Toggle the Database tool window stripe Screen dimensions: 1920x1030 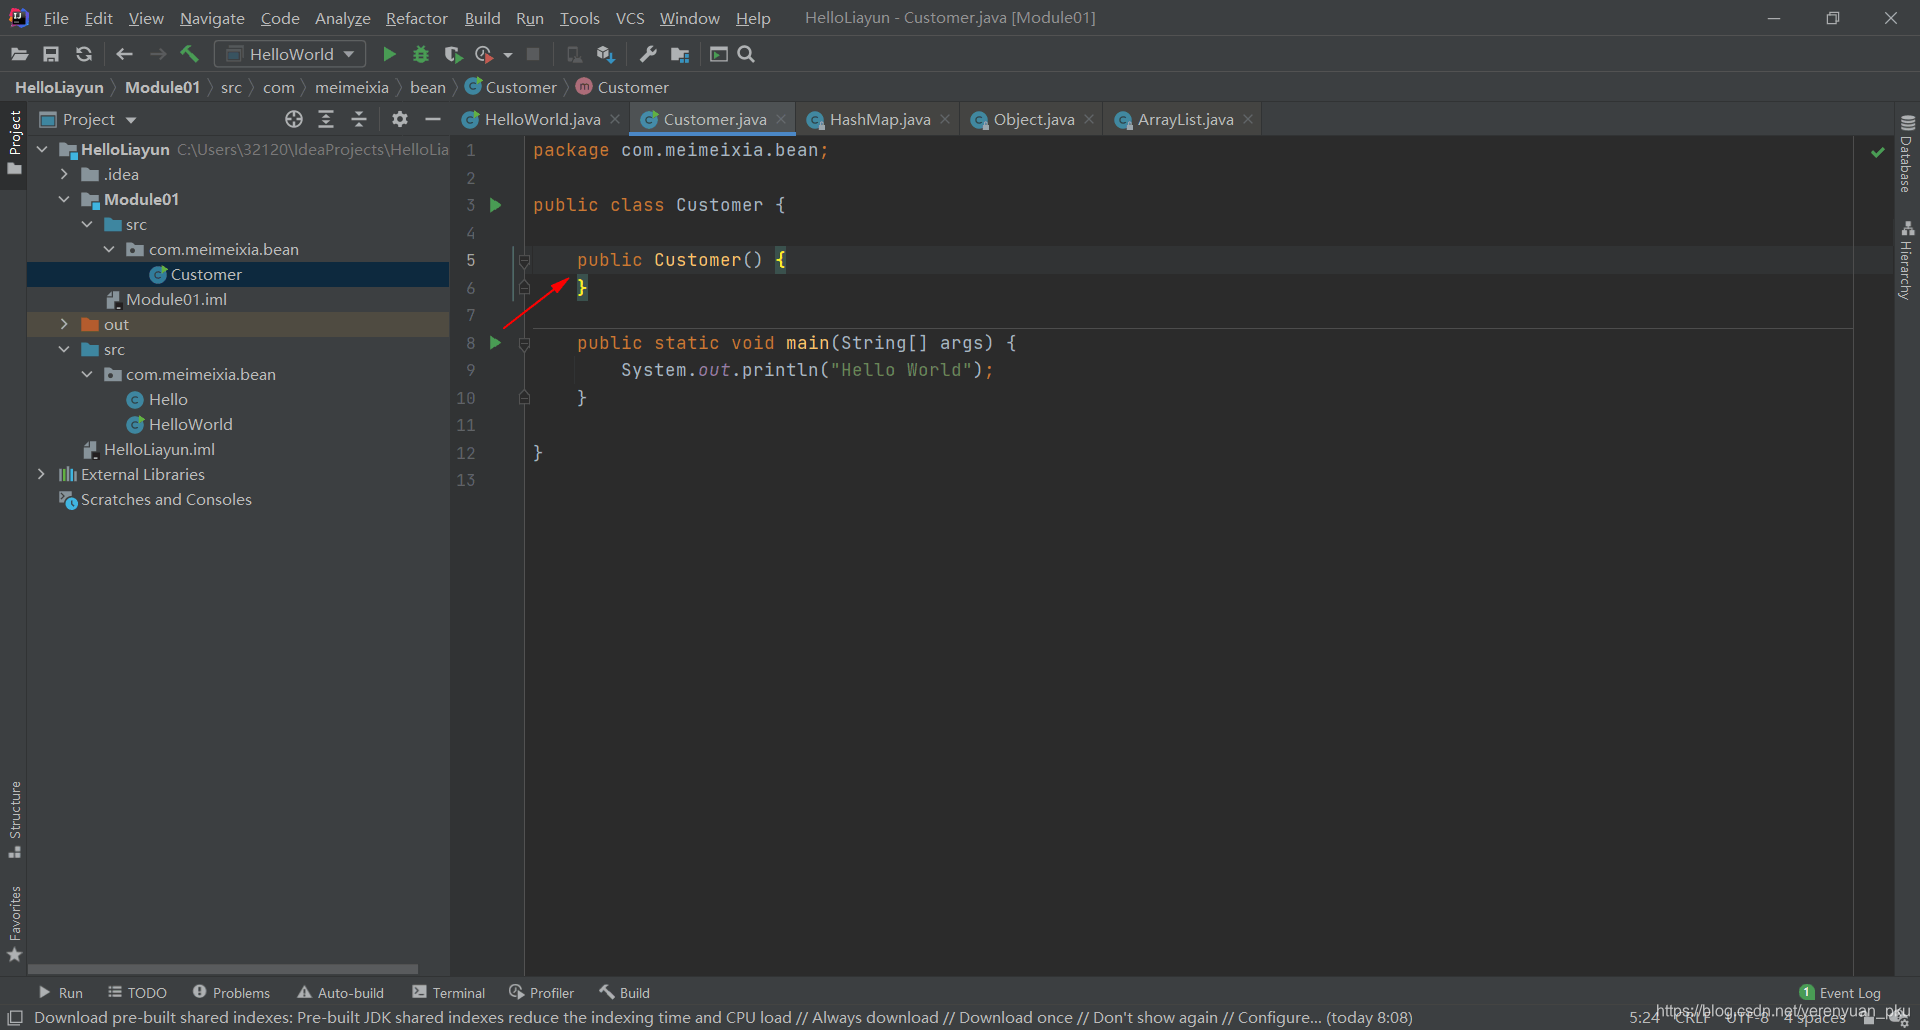click(x=1907, y=153)
